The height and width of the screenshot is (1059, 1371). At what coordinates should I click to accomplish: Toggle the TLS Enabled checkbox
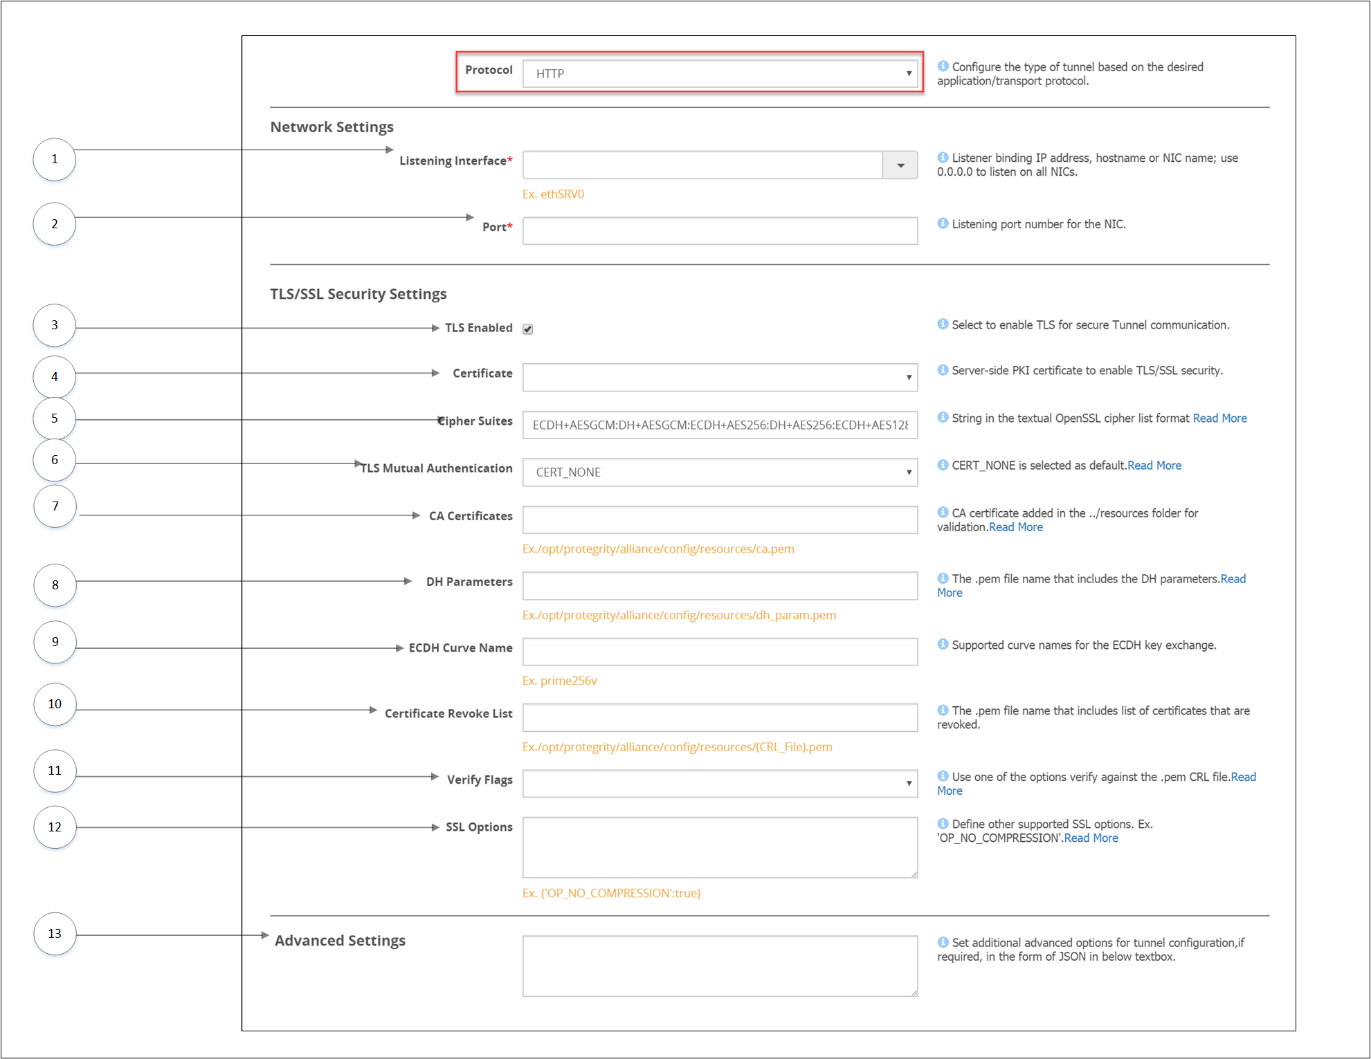(527, 327)
